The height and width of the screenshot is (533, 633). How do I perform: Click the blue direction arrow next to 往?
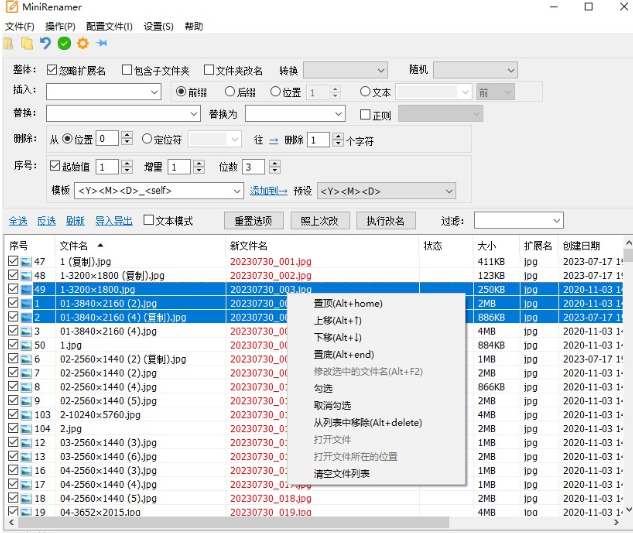pyautogui.click(x=273, y=140)
